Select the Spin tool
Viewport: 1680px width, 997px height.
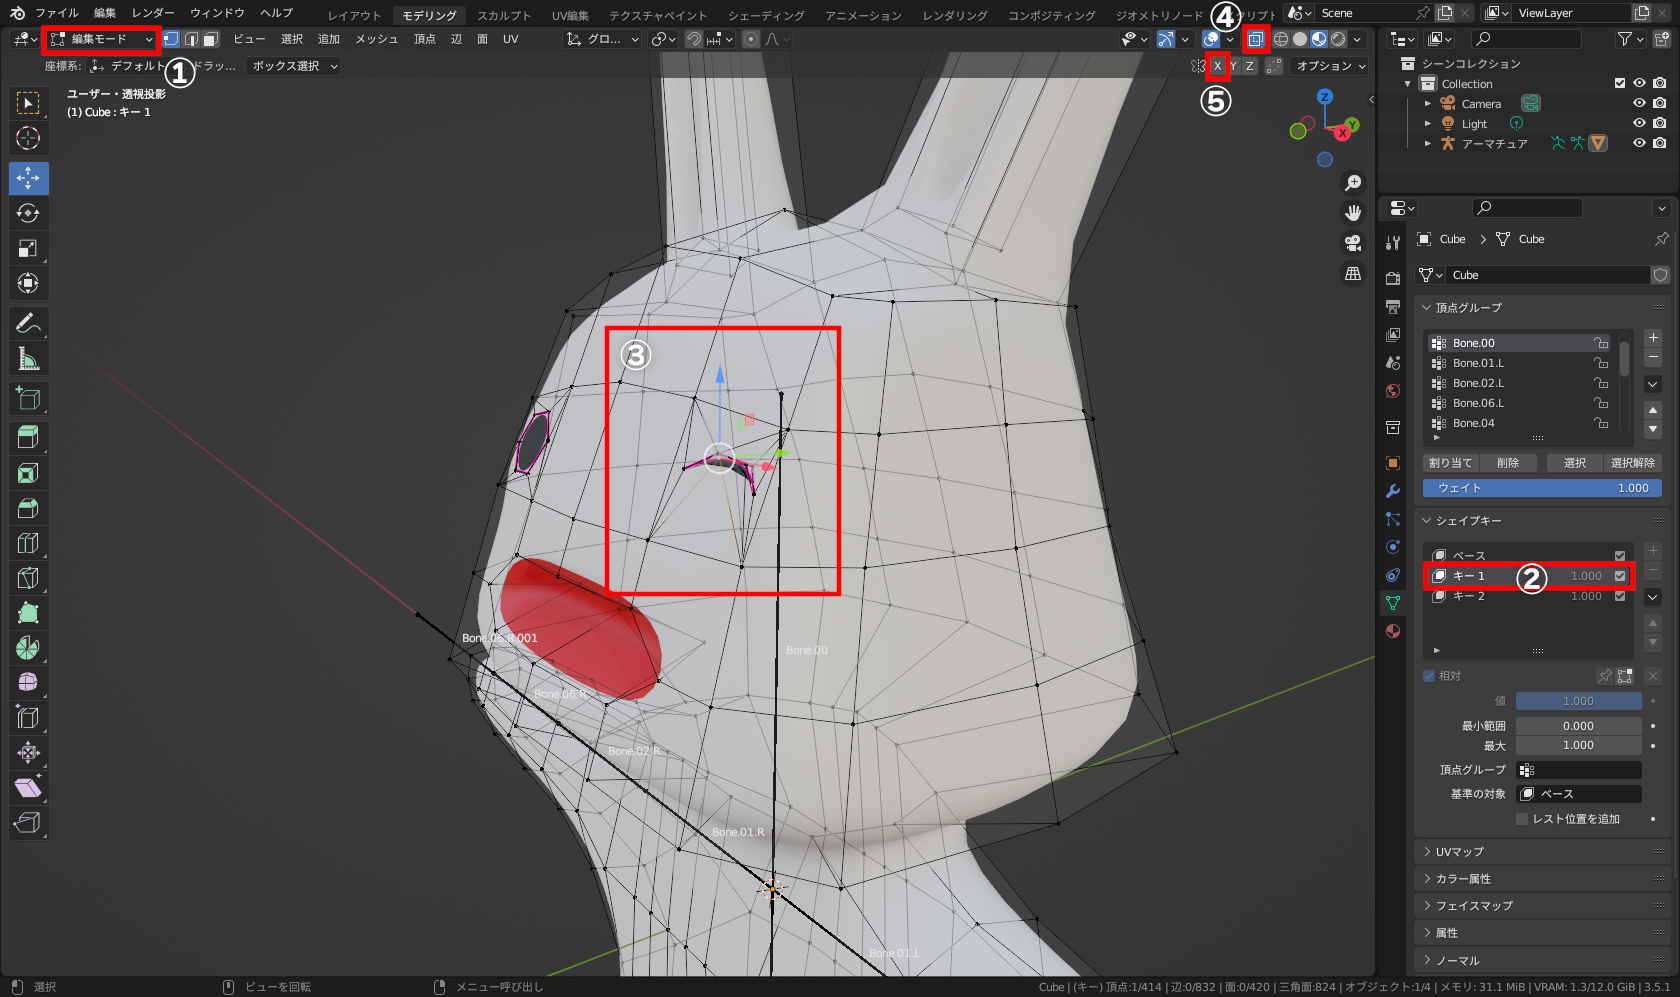click(x=28, y=647)
